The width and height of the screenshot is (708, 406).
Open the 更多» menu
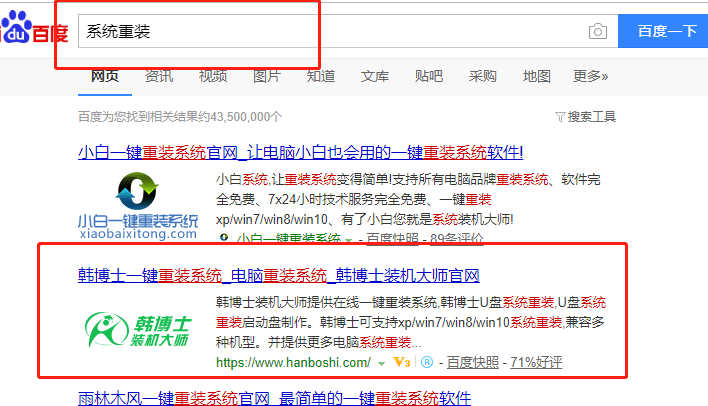pos(590,76)
